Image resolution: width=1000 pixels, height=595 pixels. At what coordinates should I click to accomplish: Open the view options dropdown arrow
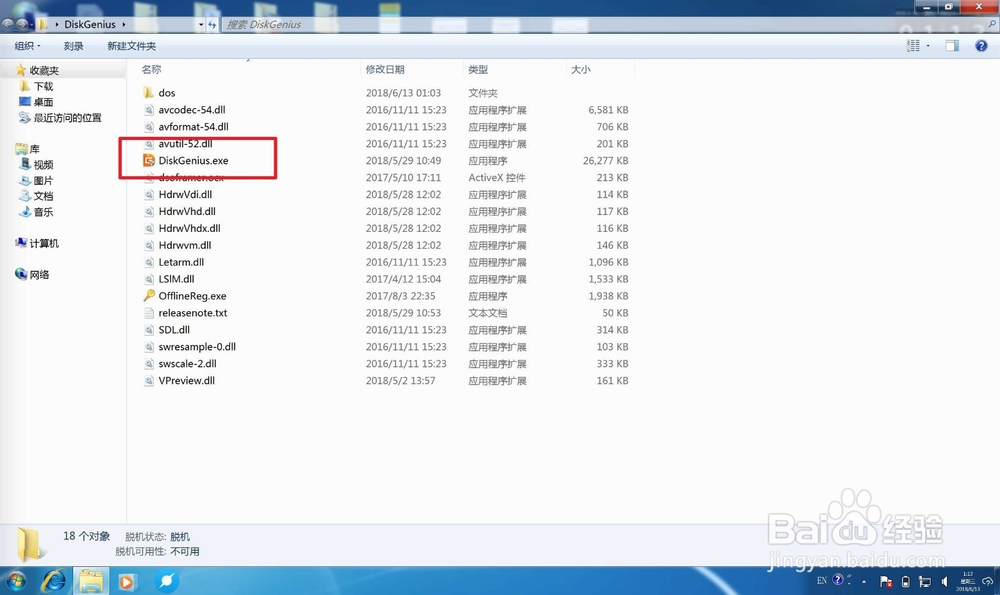click(x=928, y=46)
